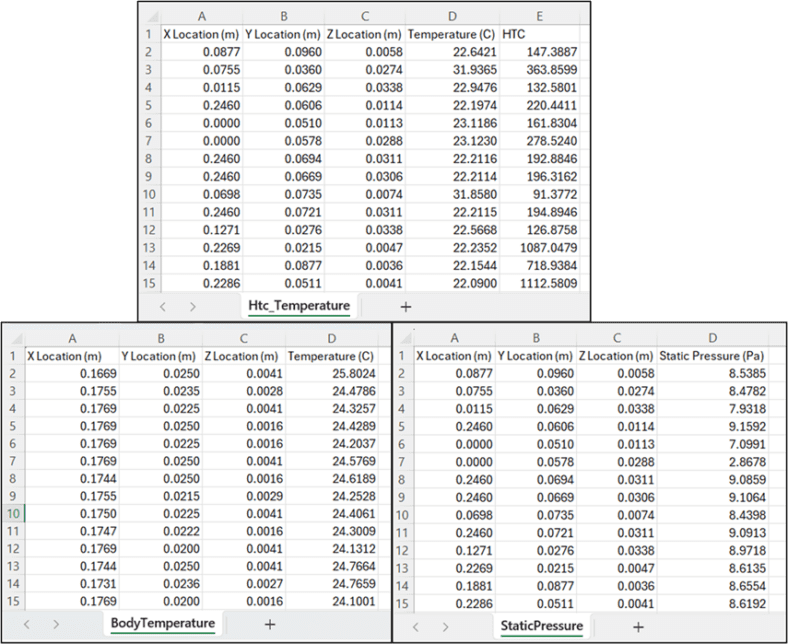
Task: Go to next sheet in BodyTemperature window
Action: (56, 624)
